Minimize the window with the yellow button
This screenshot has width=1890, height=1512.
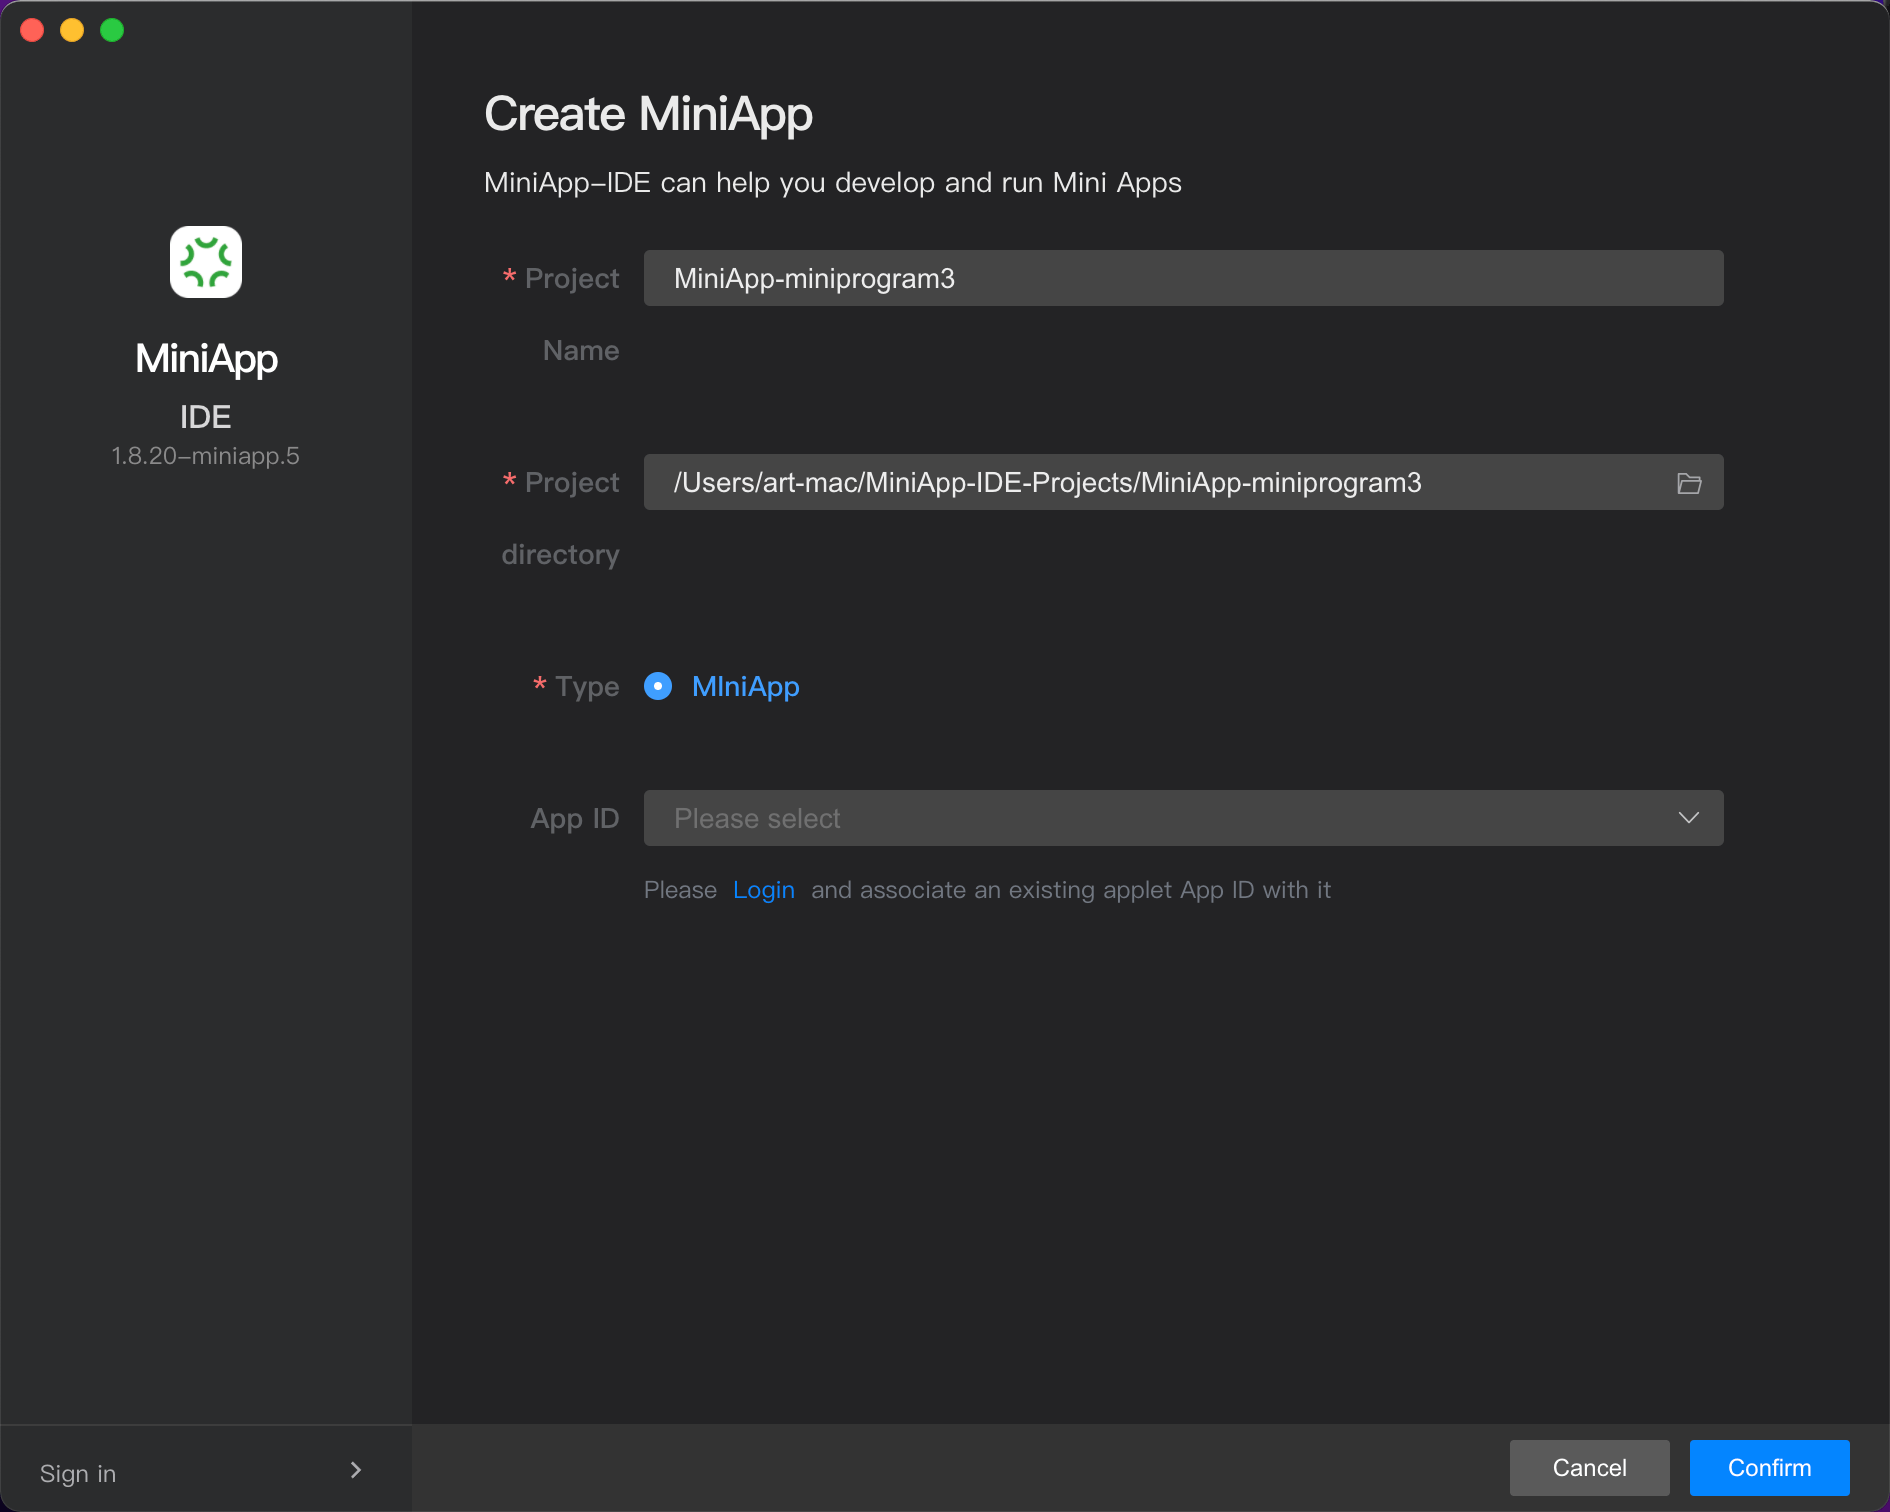tap(72, 30)
